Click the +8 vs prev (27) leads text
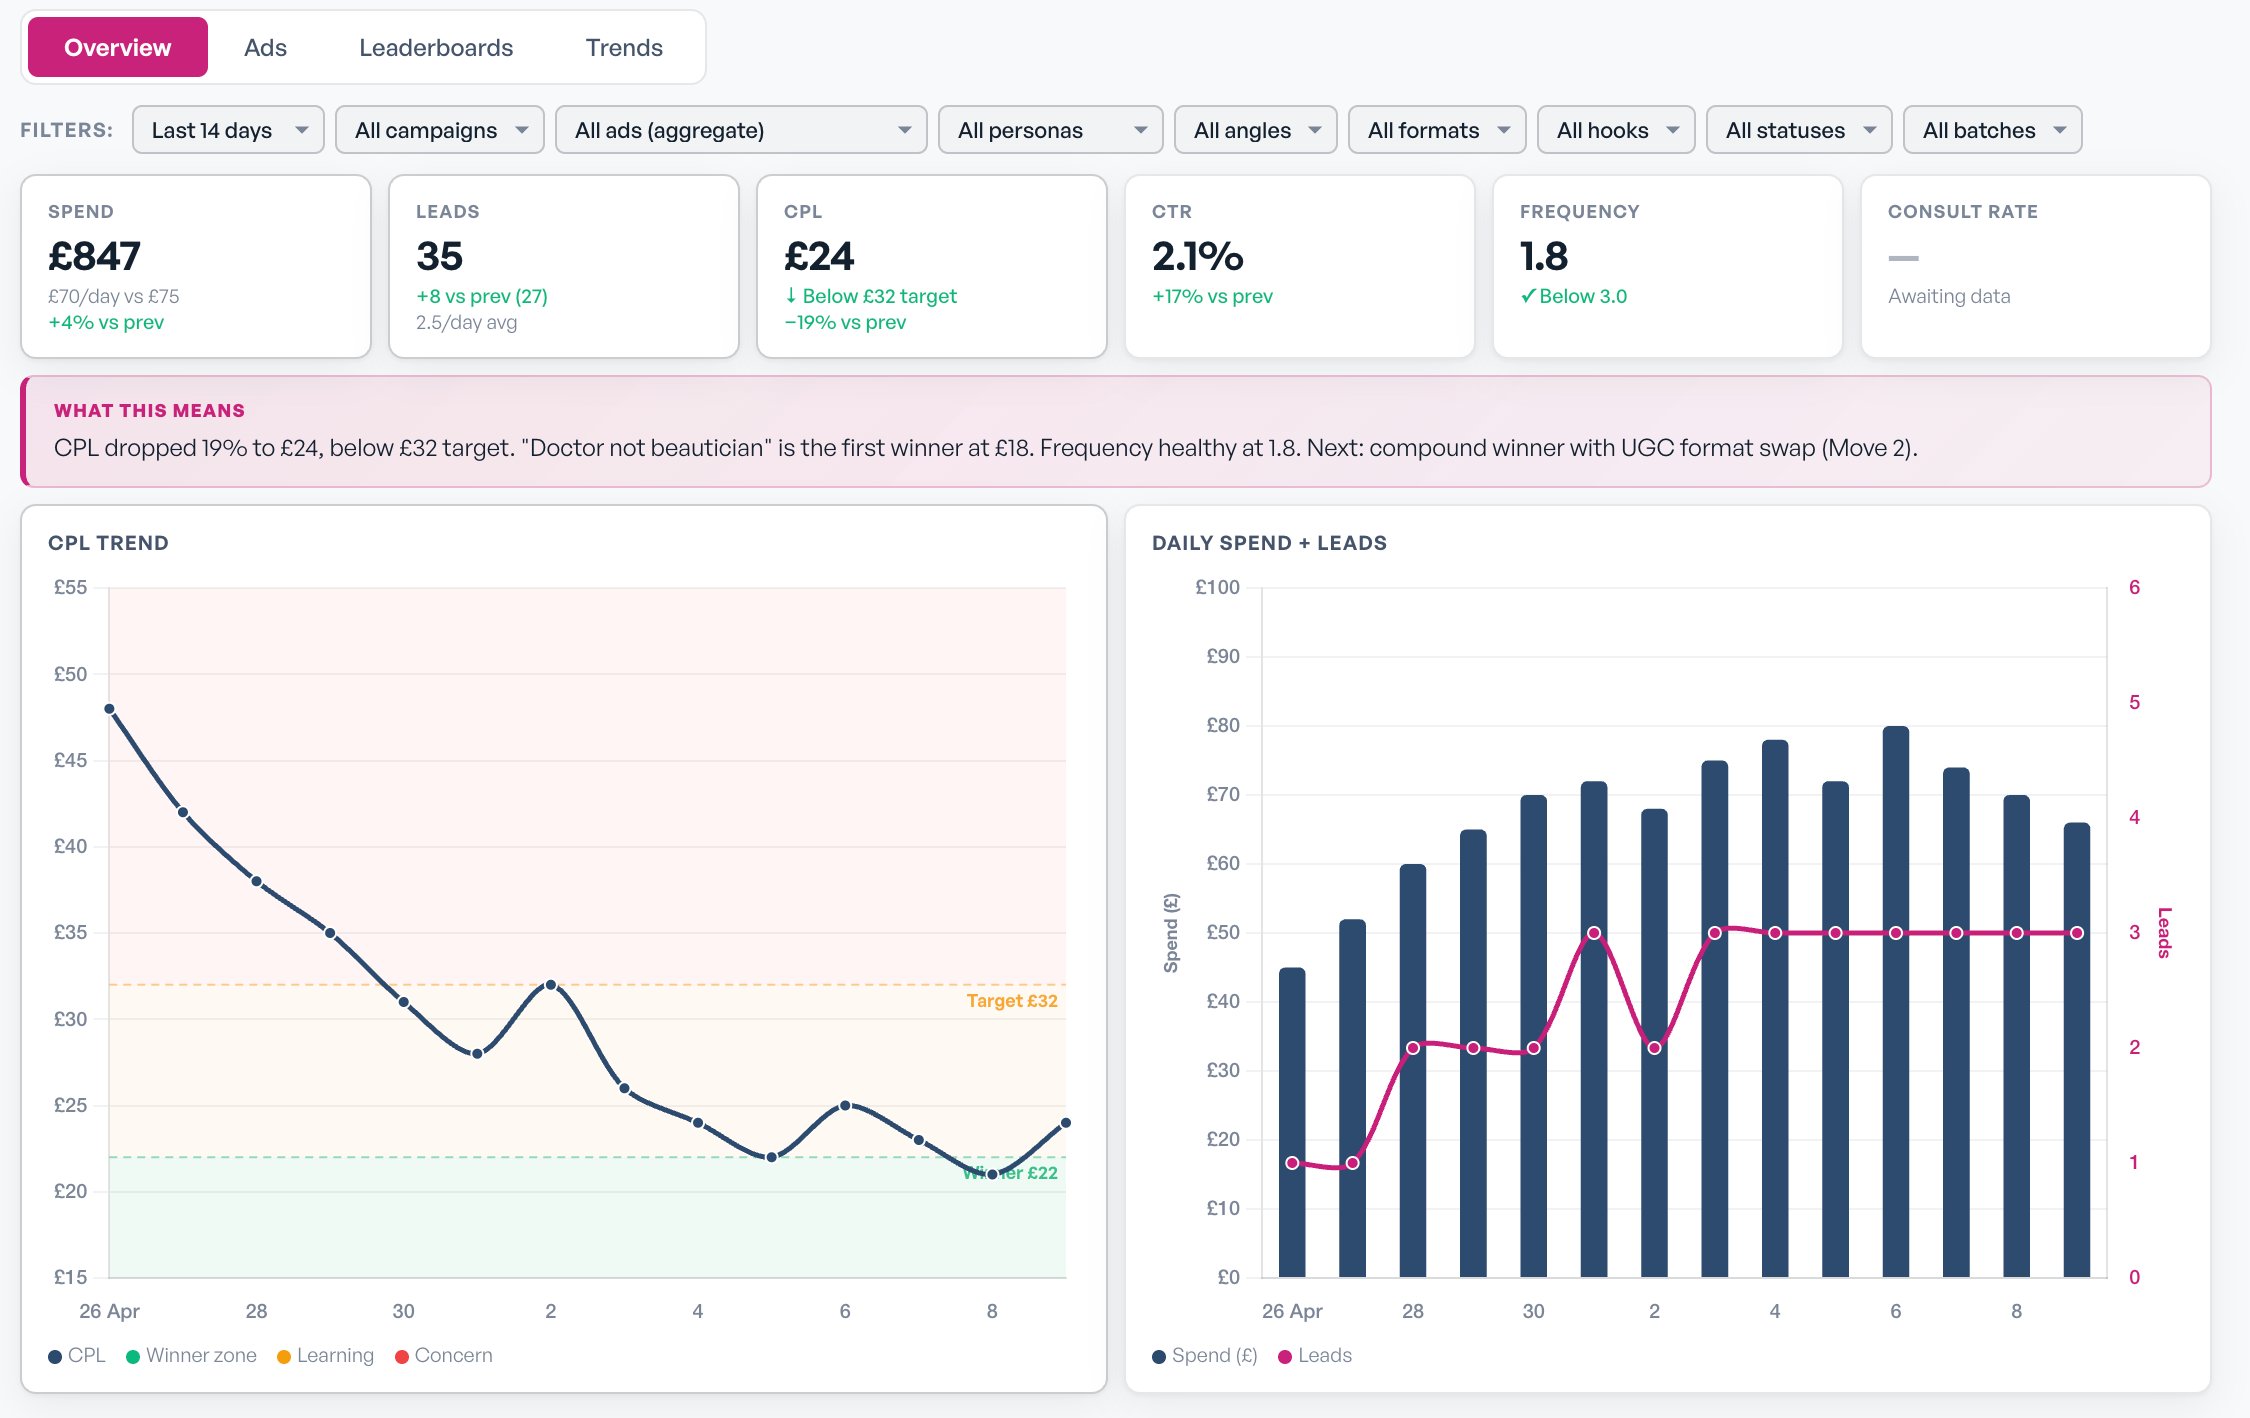This screenshot has height=1418, width=2250. click(482, 296)
